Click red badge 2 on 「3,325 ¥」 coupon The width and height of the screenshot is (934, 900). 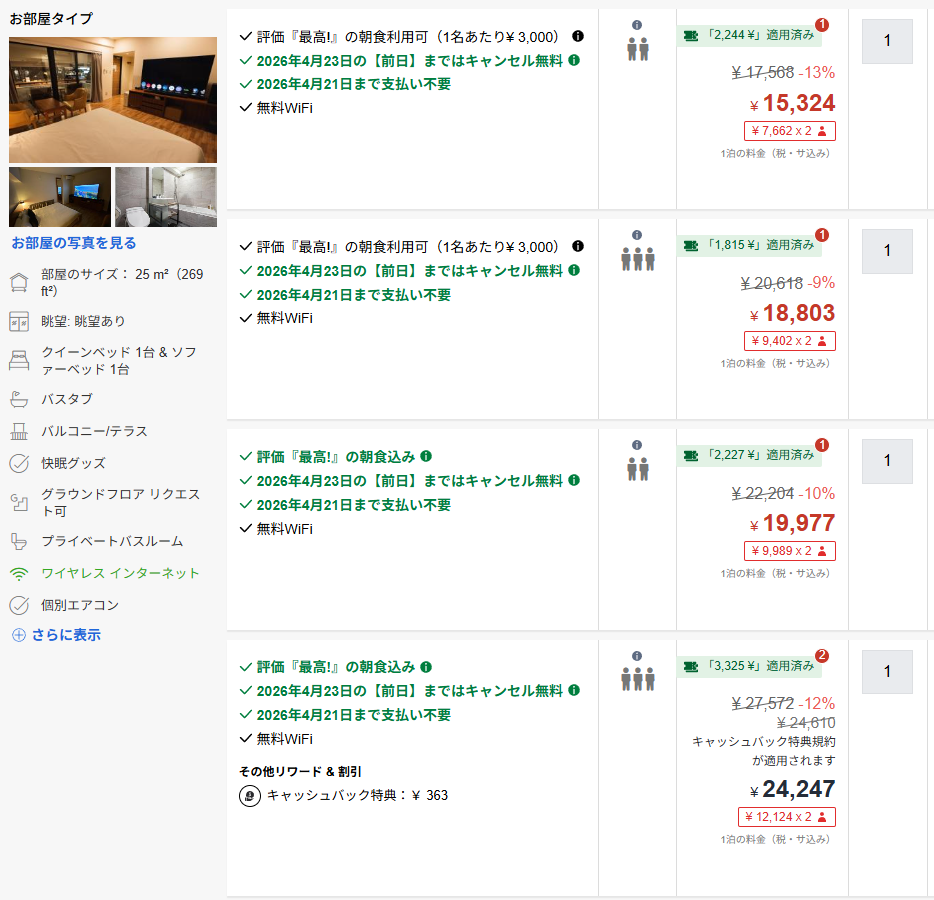coord(822,656)
